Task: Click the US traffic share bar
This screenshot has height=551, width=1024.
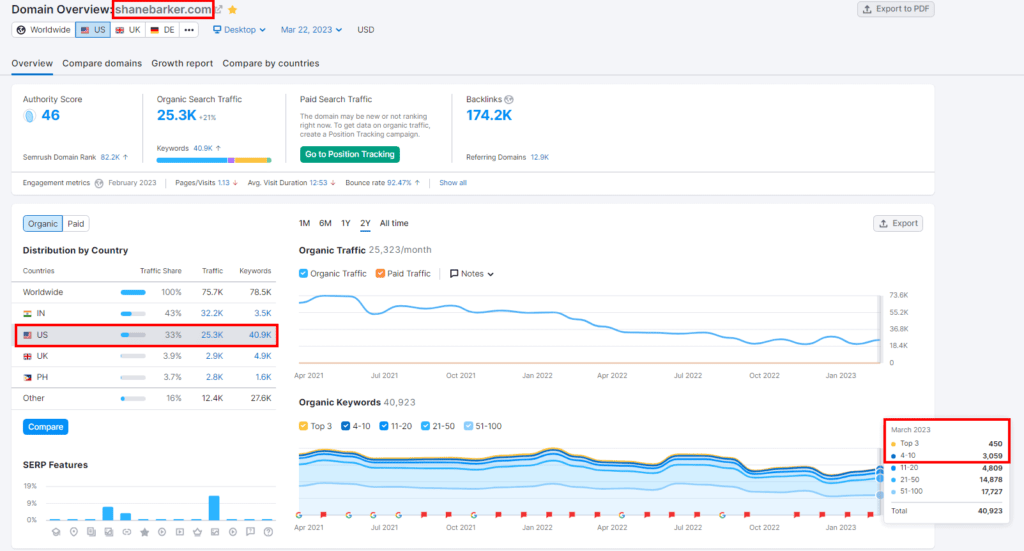Action: (133, 335)
